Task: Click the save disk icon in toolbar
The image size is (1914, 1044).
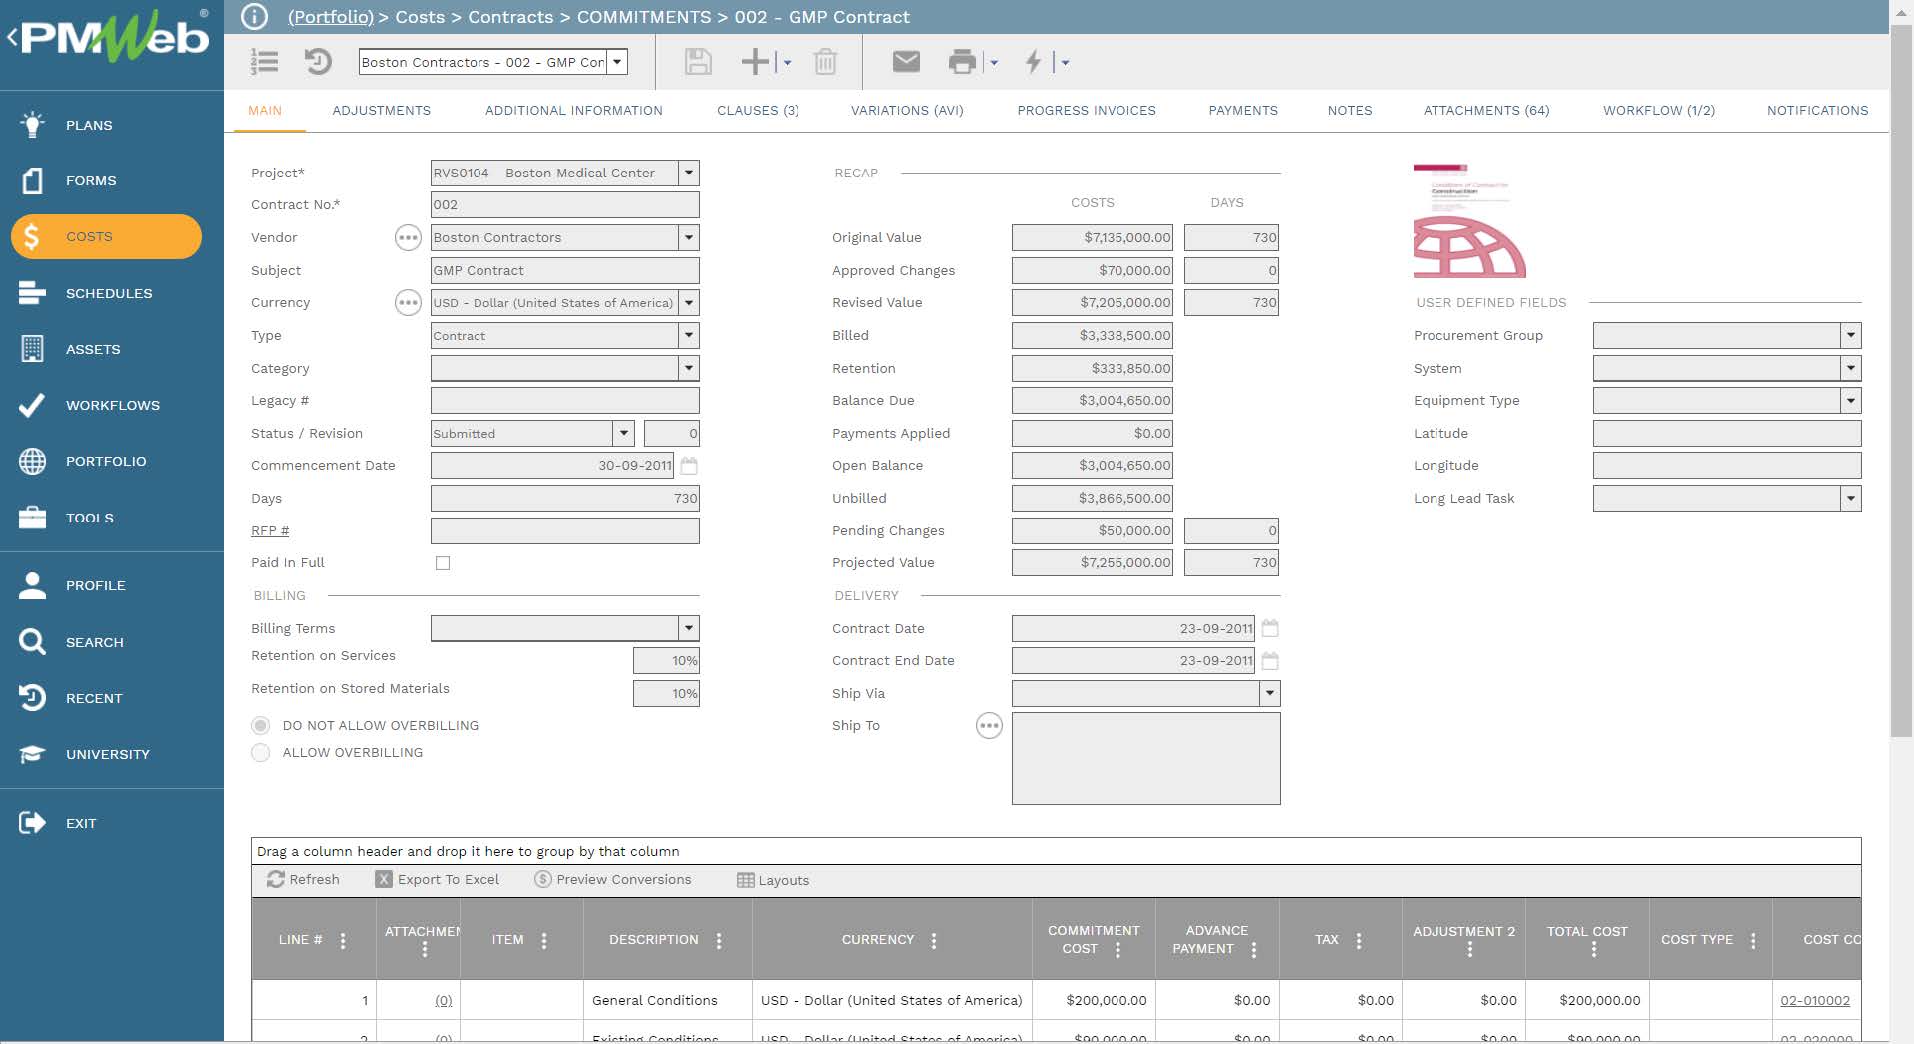Action: (x=697, y=62)
